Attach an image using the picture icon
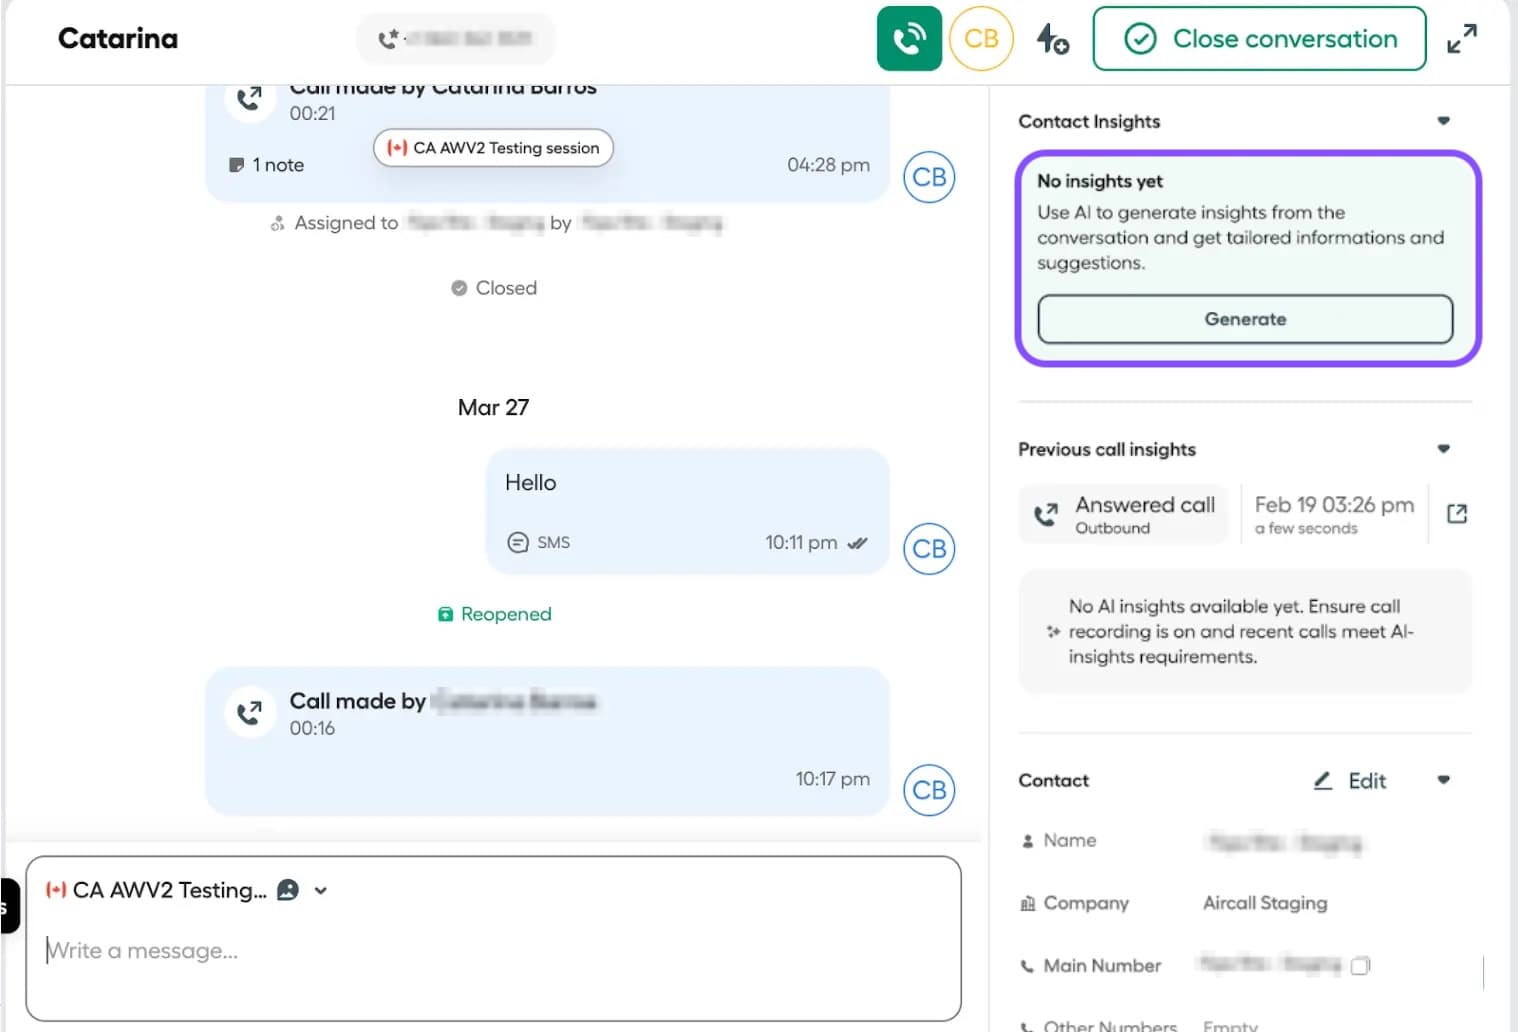Image resolution: width=1518 pixels, height=1032 pixels. point(287,890)
